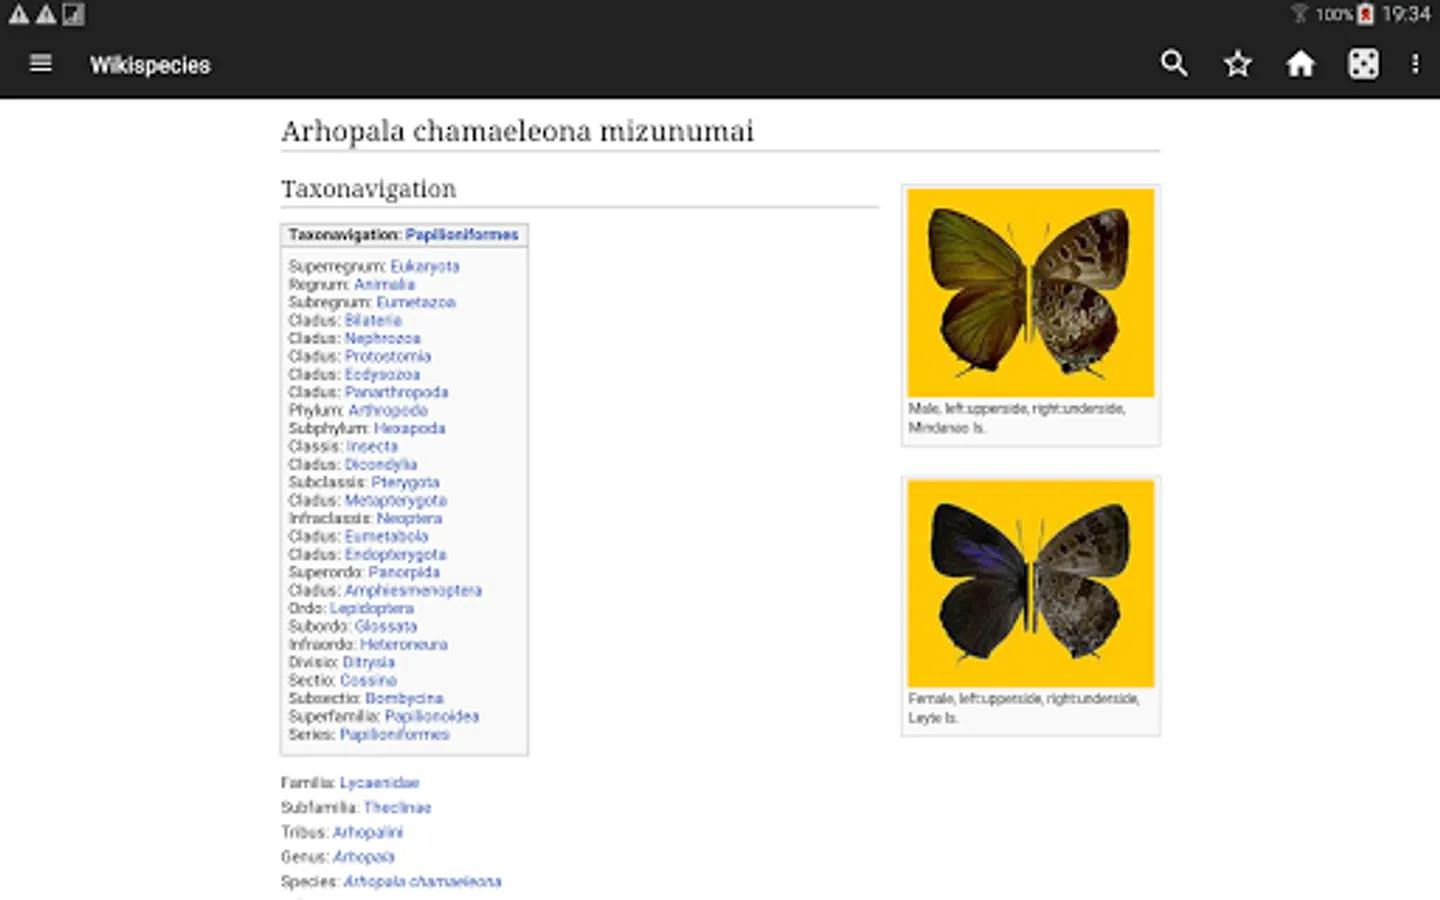The width and height of the screenshot is (1440, 900).
Task: Visit the Neoptera infraclass link
Action: click(409, 518)
